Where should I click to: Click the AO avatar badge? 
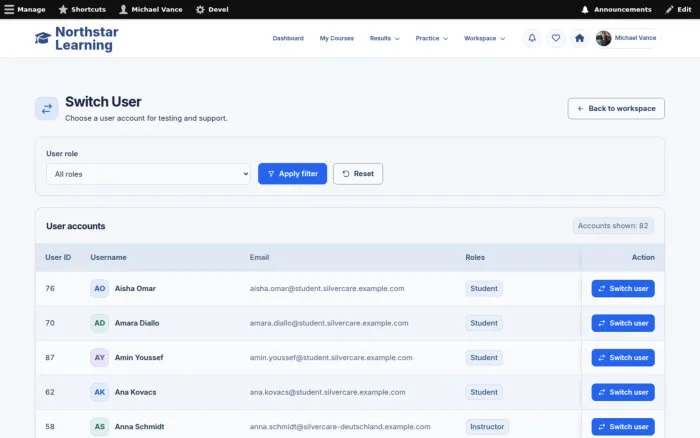[x=100, y=288]
